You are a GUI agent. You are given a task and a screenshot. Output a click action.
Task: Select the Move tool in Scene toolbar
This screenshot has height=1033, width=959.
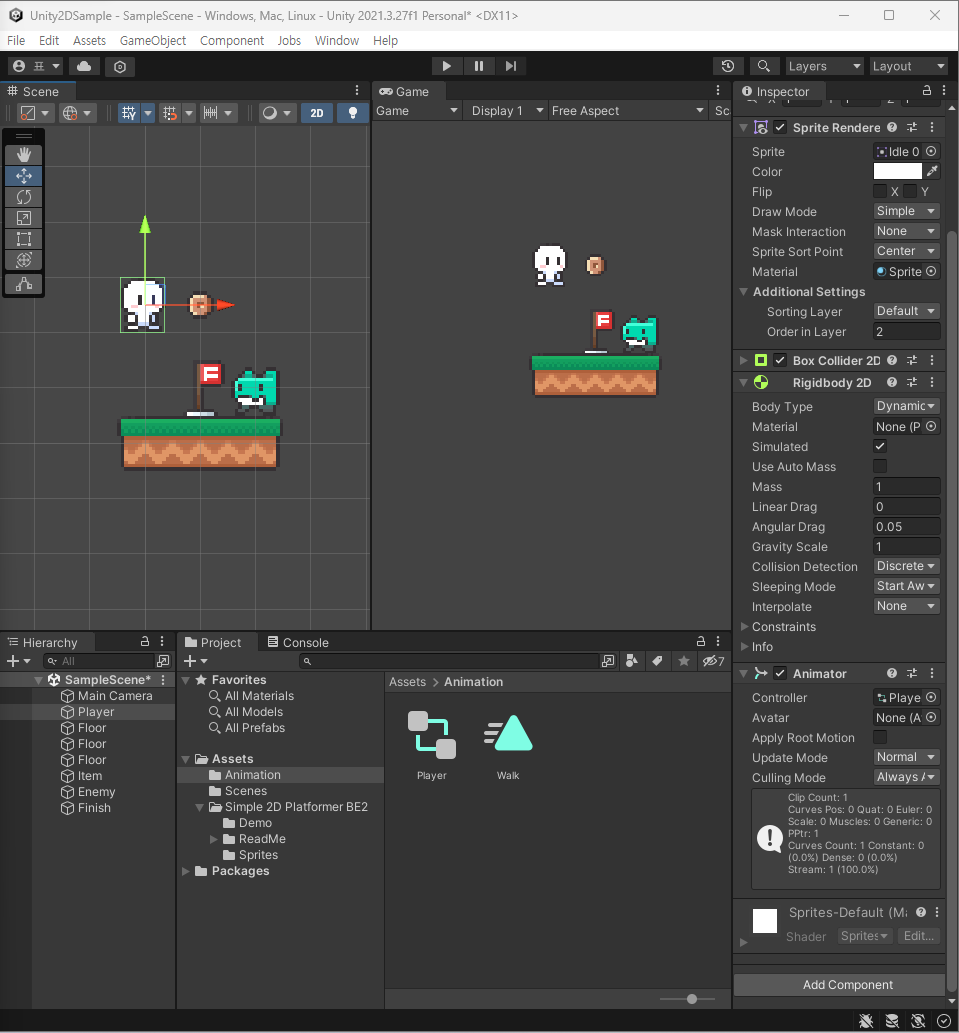click(x=24, y=176)
